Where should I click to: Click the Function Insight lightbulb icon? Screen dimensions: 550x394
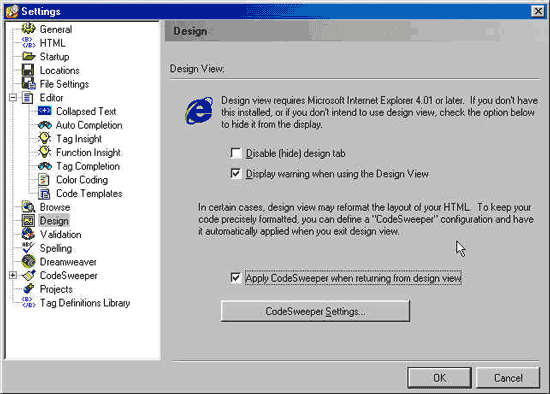click(x=45, y=152)
